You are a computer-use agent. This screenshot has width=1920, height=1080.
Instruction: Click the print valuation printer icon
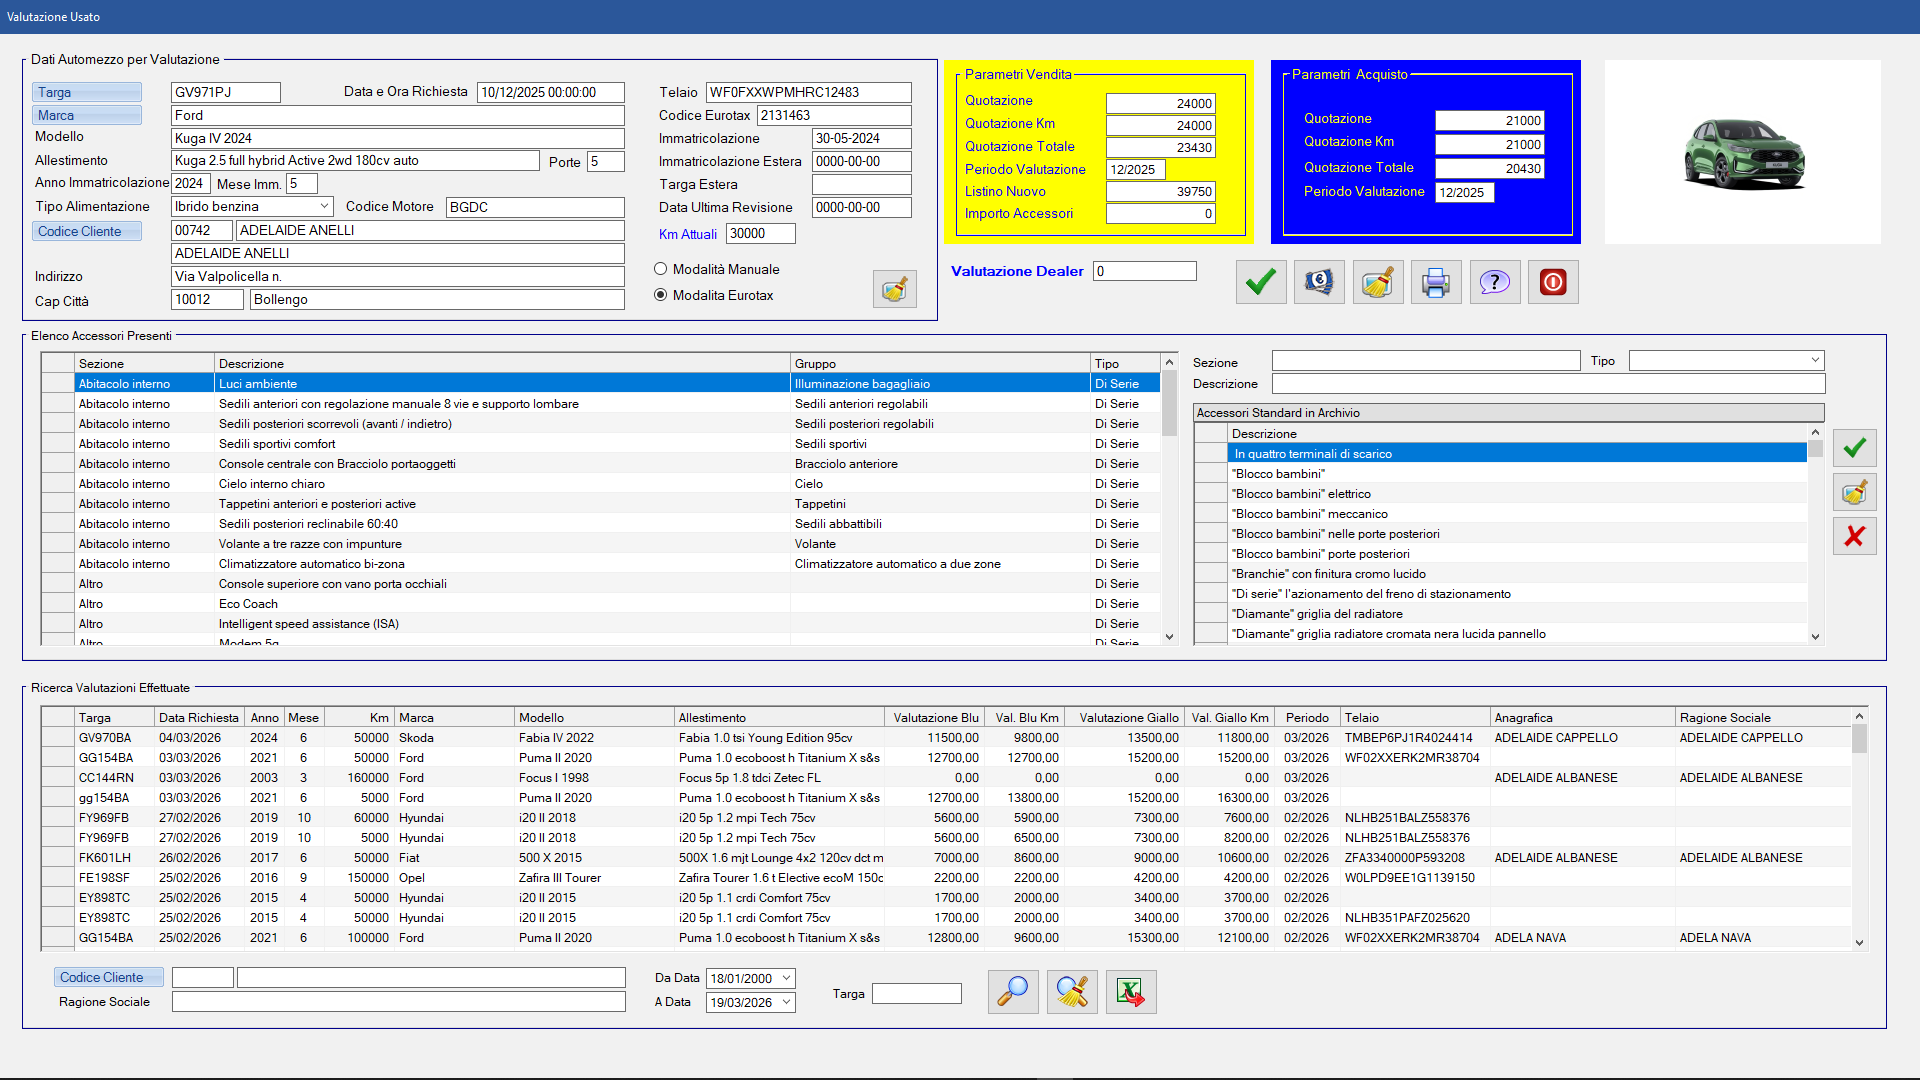(x=1436, y=282)
